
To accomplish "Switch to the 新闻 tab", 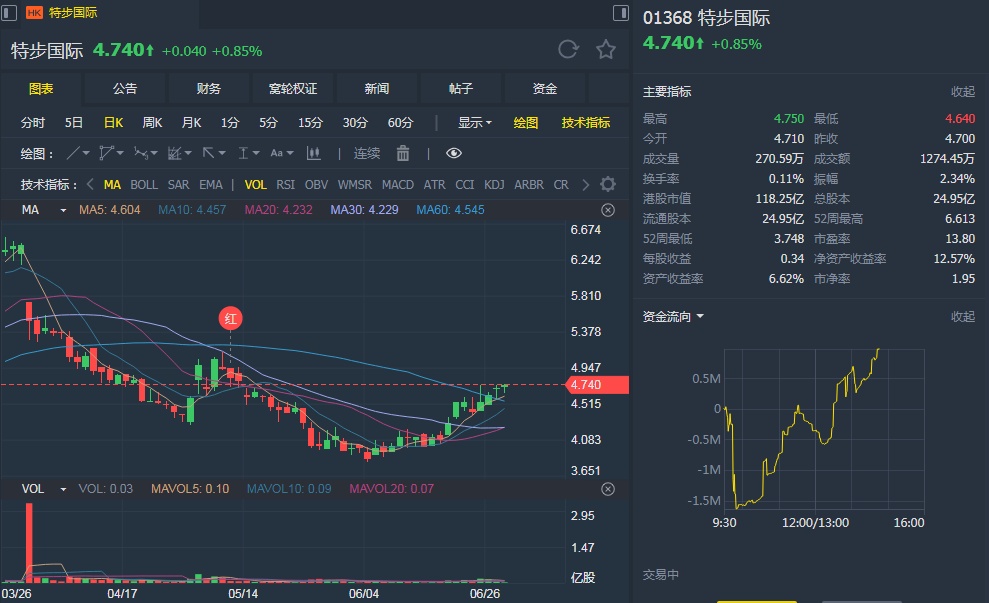I will (x=377, y=89).
